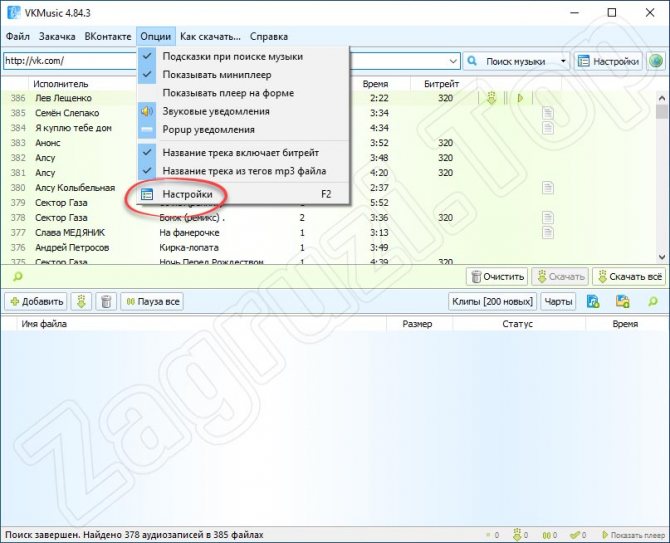Image resolution: width=670 pixels, height=543 pixels.
Task: Click the trash delete icon in downloads toolbar
Action: 106,302
